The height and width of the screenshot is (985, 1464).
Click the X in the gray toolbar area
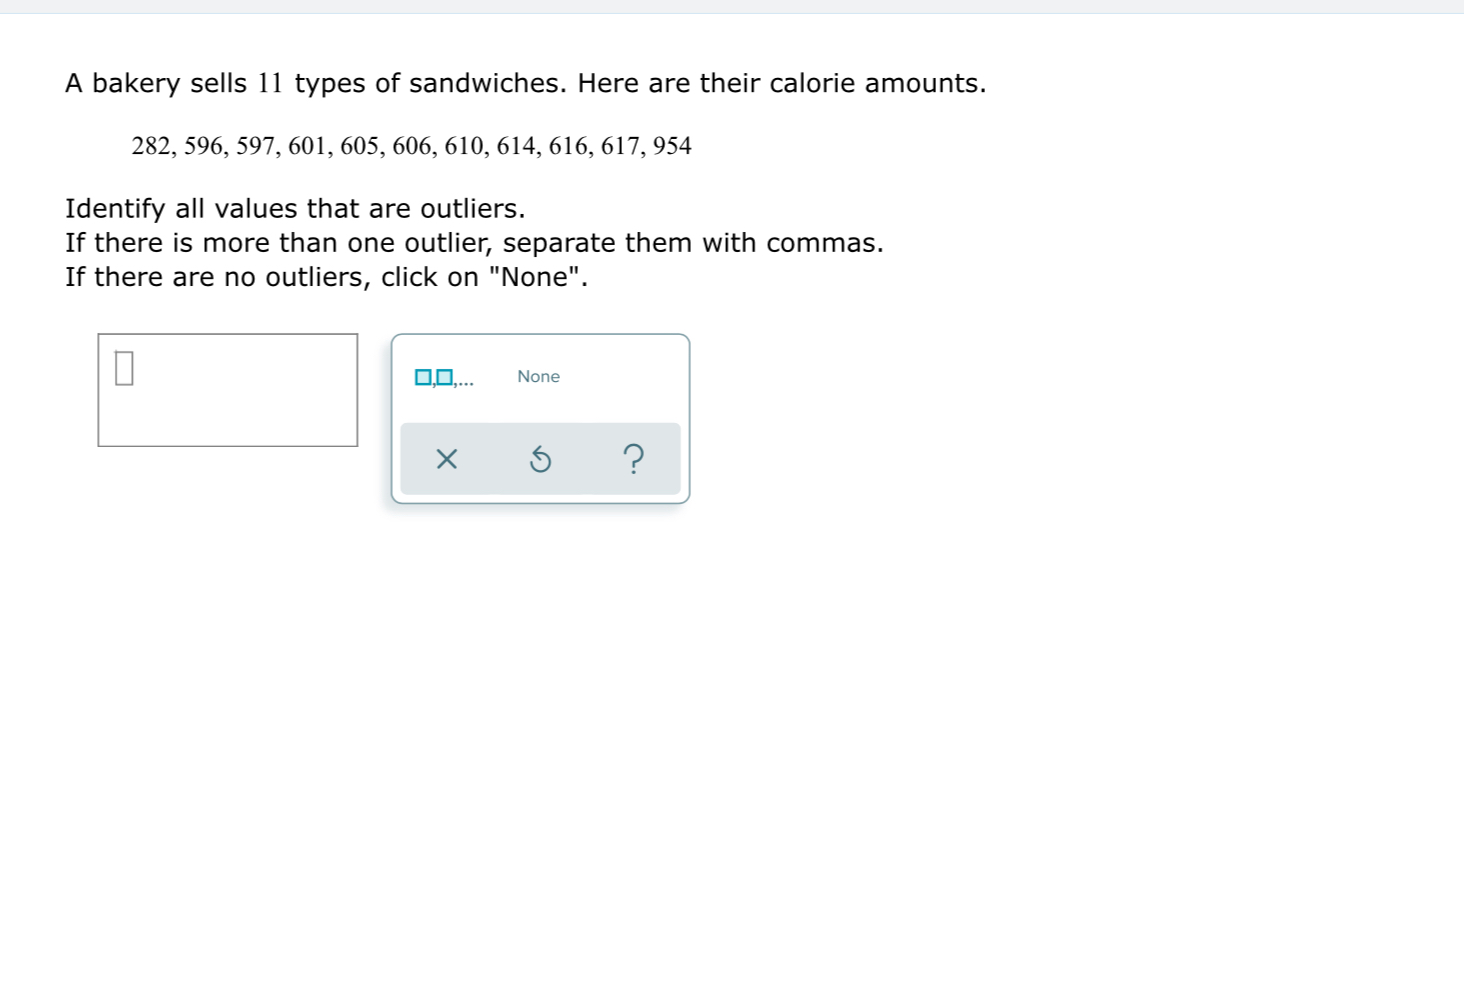click(446, 459)
